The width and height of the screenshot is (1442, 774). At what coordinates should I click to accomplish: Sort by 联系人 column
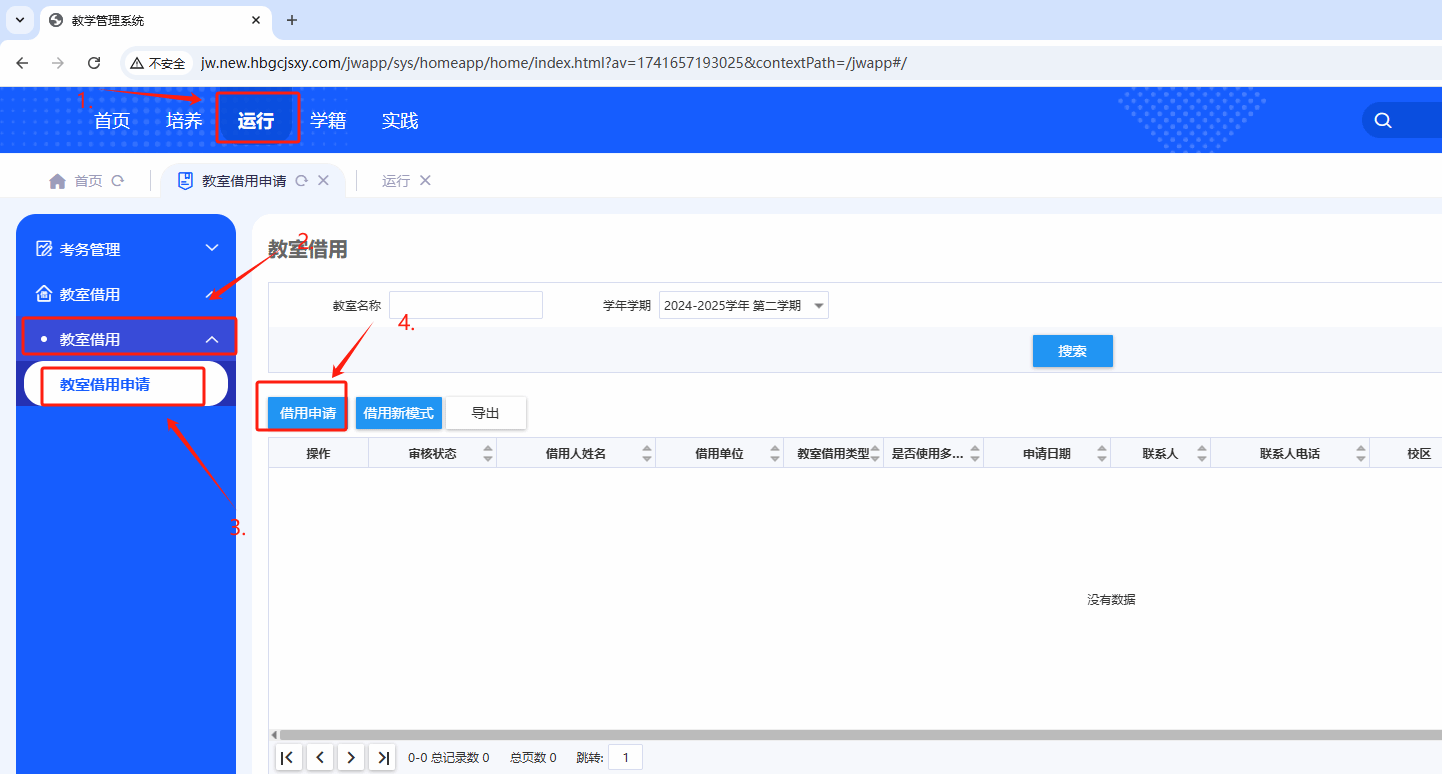click(x=1202, y=453)
